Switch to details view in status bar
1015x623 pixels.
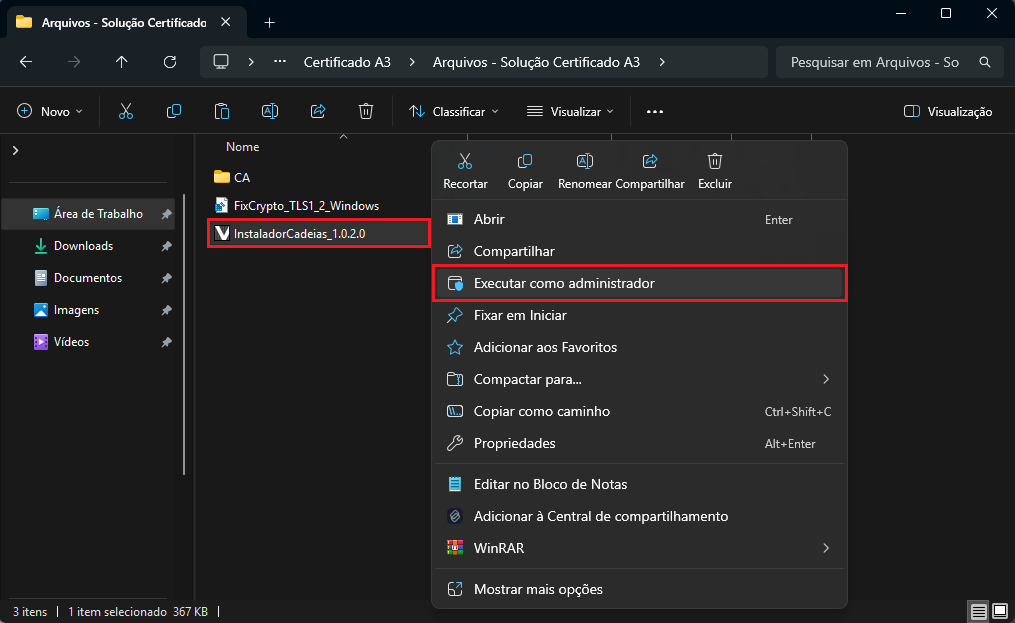979,611
